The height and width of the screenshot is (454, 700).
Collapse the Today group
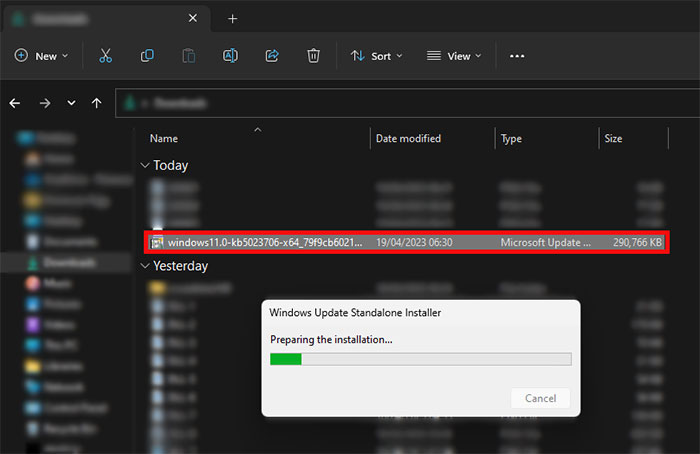[x=145, y=166]
